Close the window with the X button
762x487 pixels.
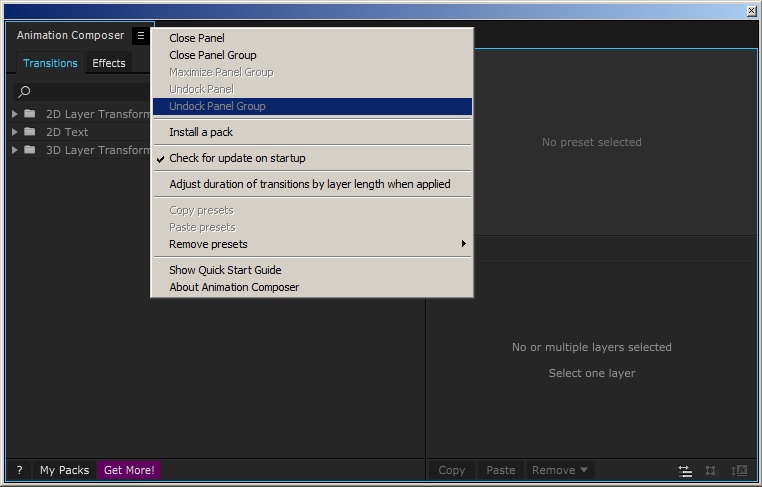(x=751, y=11)
